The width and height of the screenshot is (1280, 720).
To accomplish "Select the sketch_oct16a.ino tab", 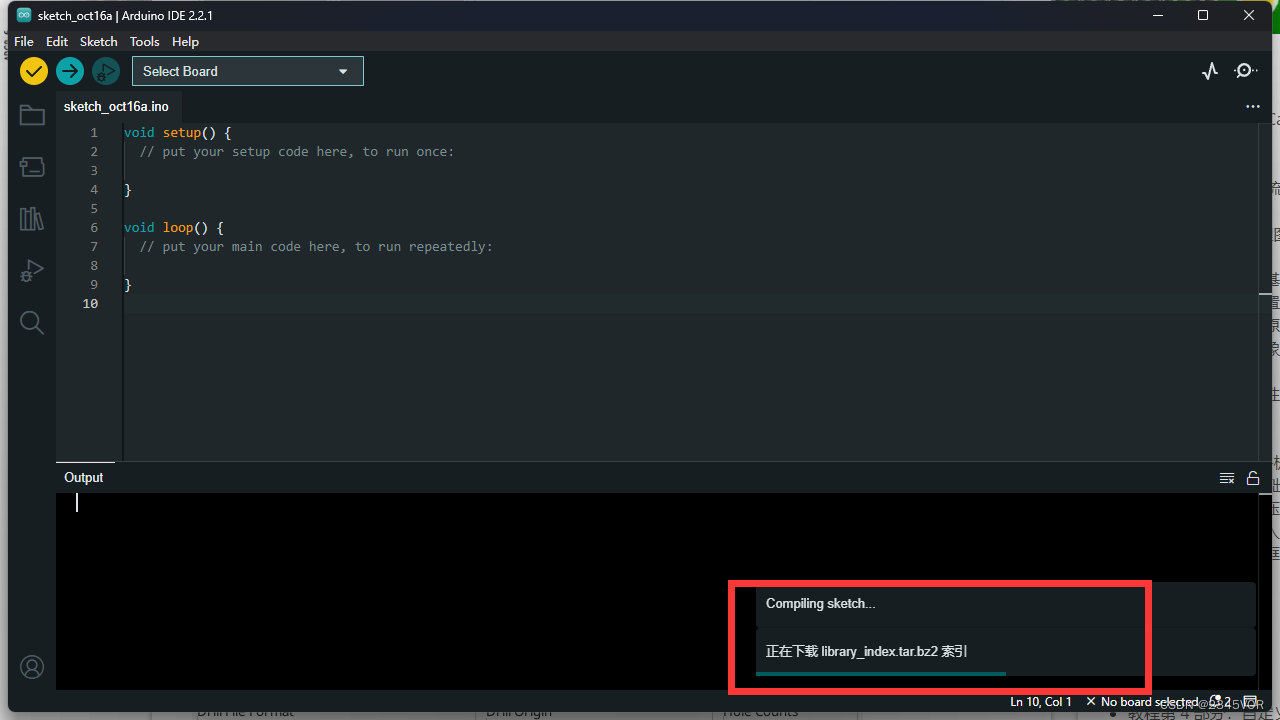I will click(116, 106).
